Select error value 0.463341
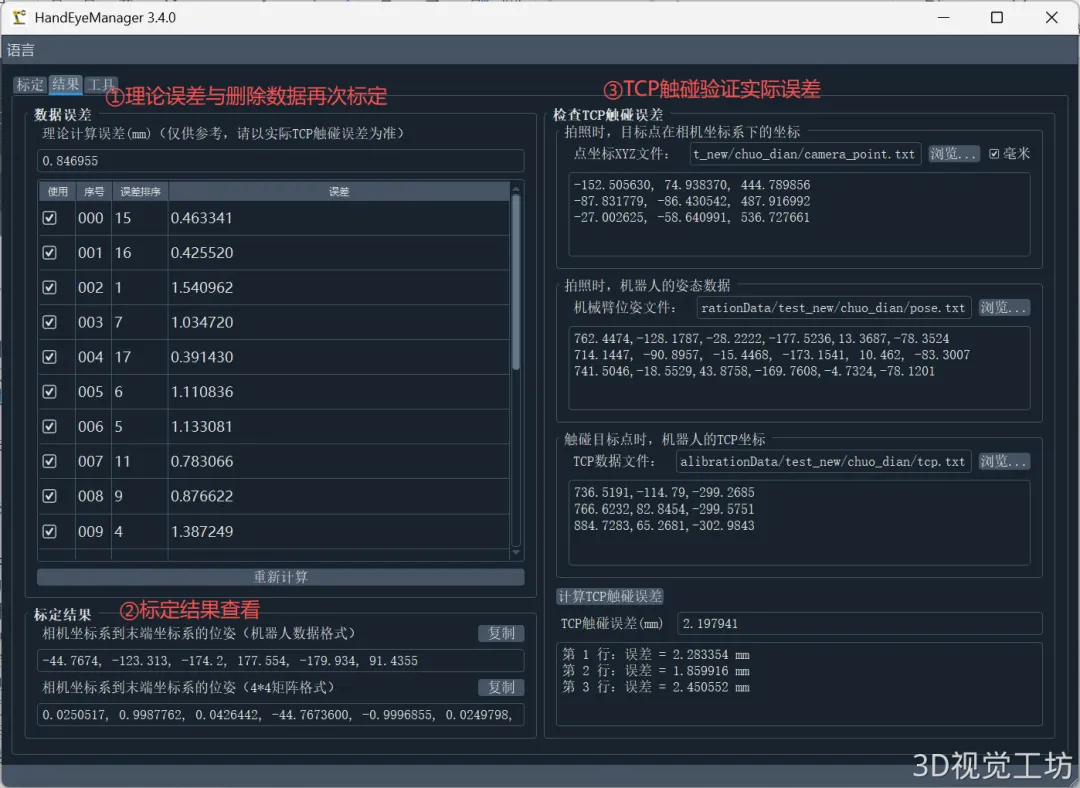This screenshot has height=788, width=1080. click(x=202, y=218)
